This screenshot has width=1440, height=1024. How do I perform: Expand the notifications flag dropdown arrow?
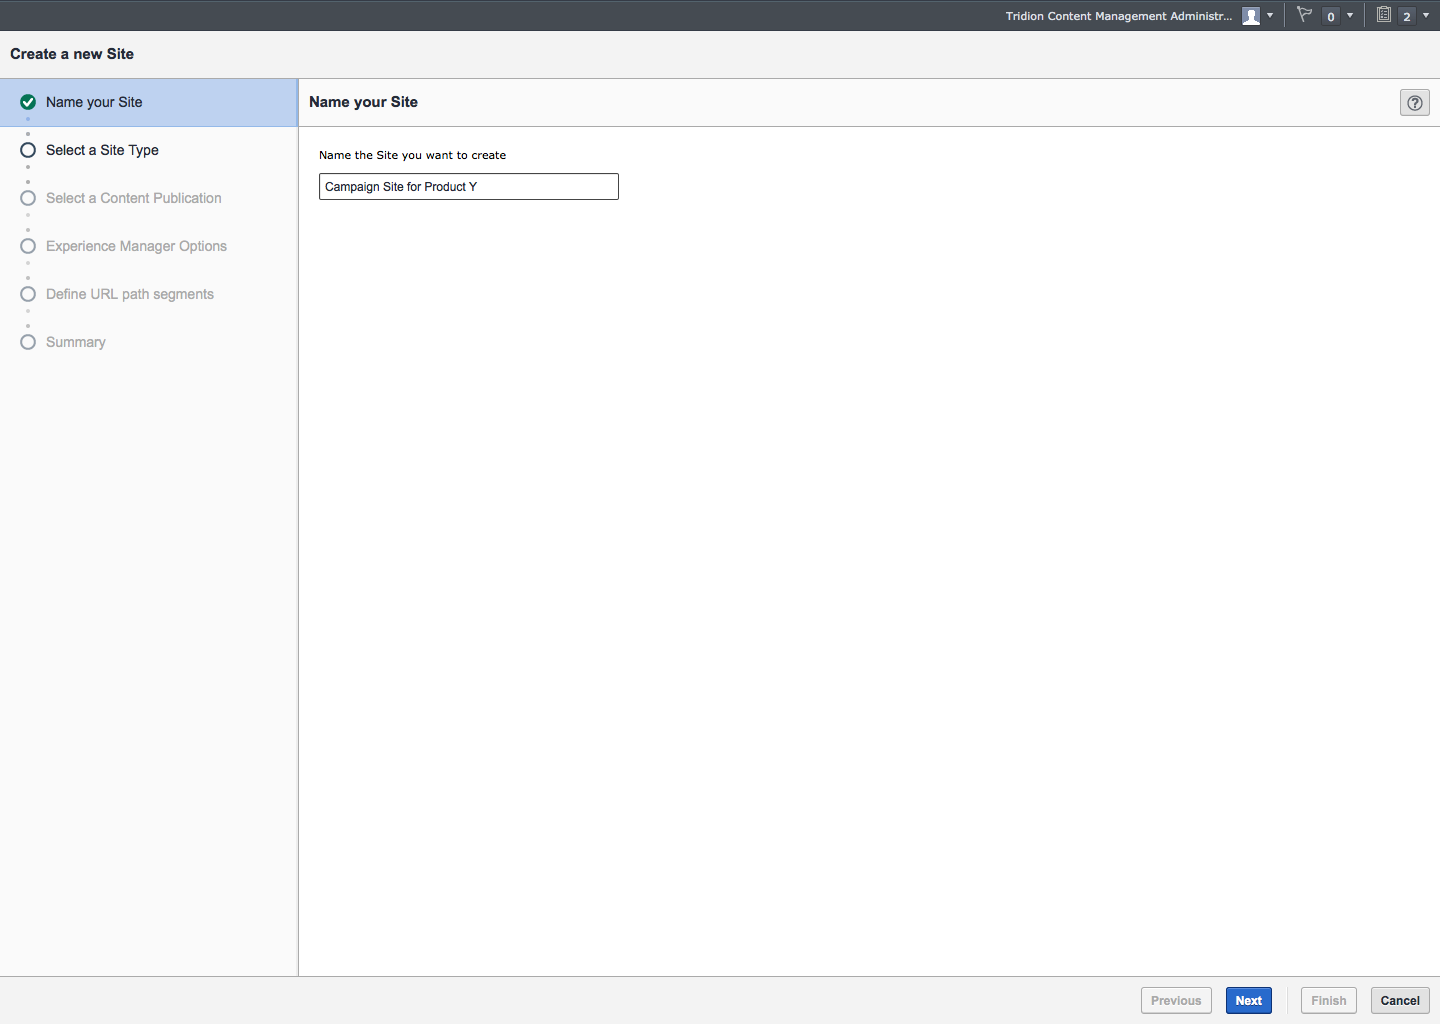[x=1350, y=16]
